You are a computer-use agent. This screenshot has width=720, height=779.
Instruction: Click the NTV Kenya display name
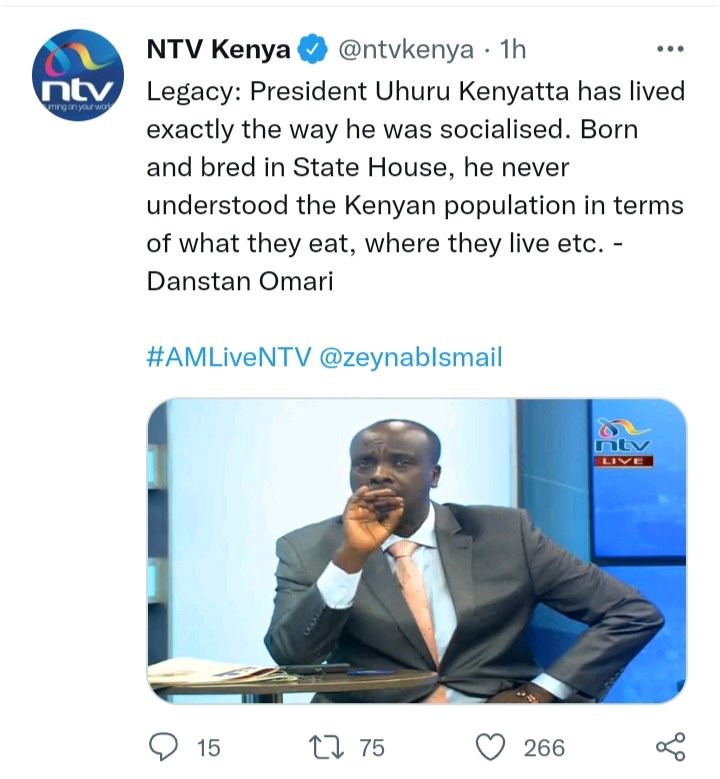pyautogui.click(x=218, y=49)
